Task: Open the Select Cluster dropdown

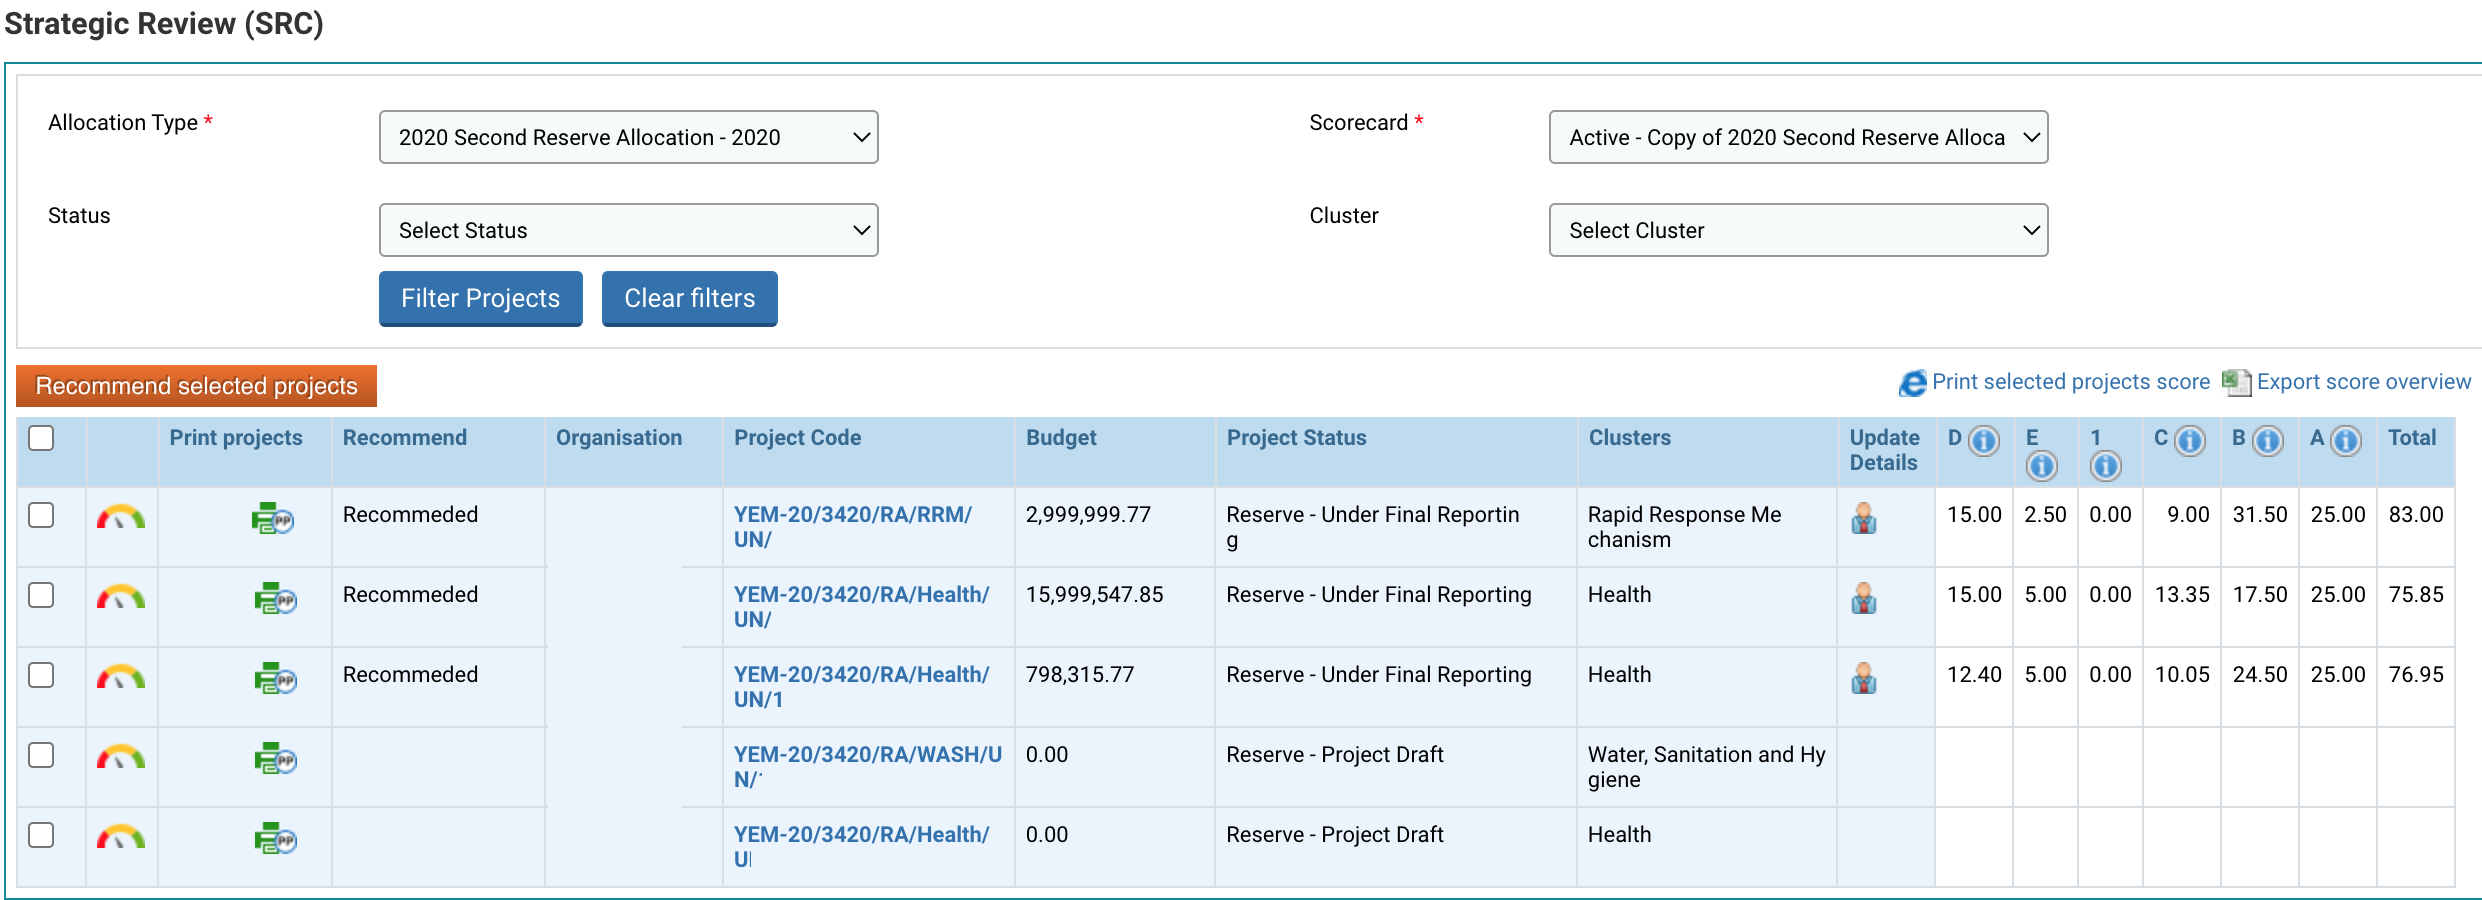Action: (1799, 230)
